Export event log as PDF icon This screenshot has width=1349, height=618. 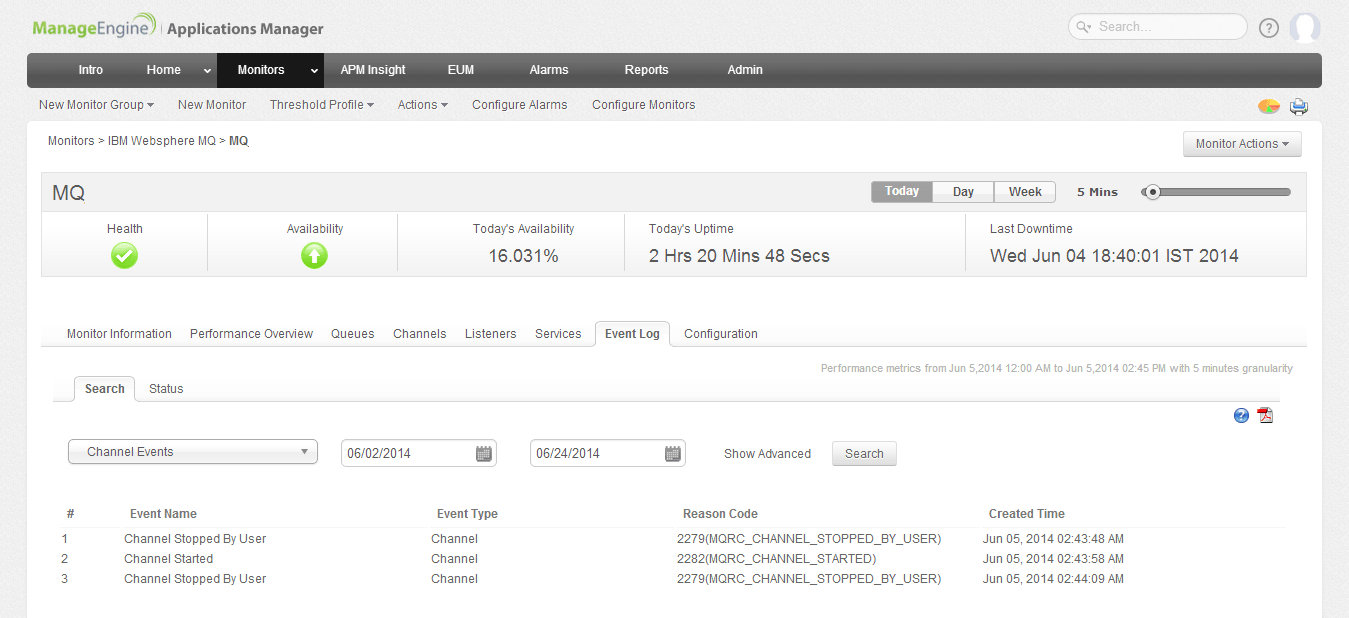coord(1266,415)
